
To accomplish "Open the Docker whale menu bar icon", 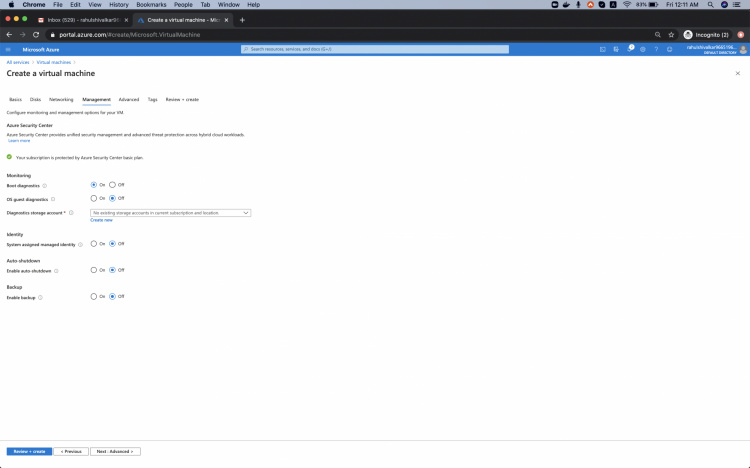I will 566,4.
